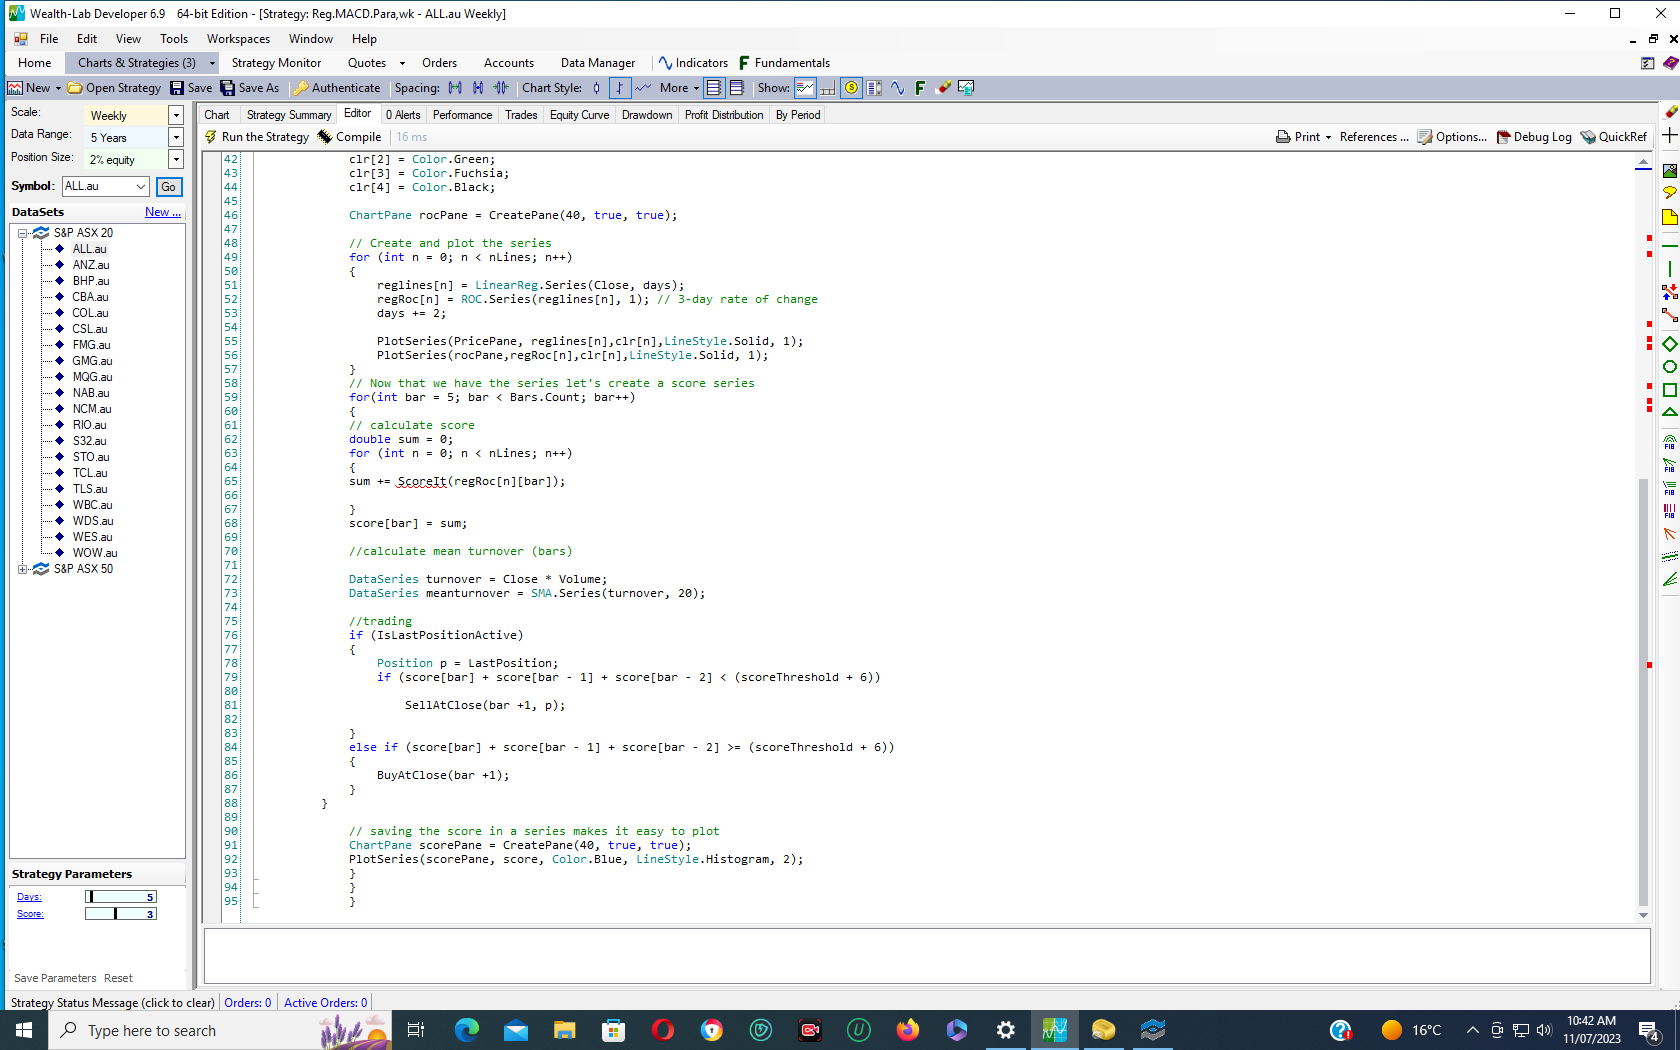1680x1050 pixels.
Task: Toggle fundamental items F show icon
Action: point(920,88)
